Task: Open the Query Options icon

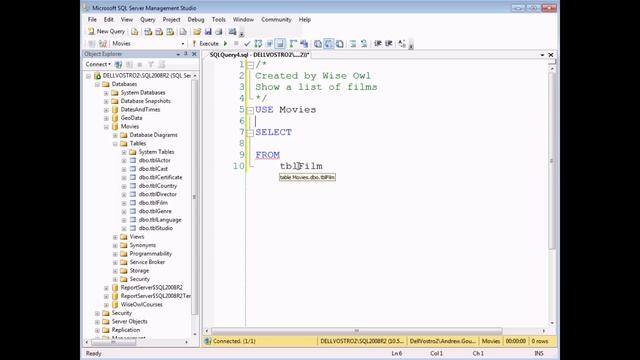Action: (269, 43)
